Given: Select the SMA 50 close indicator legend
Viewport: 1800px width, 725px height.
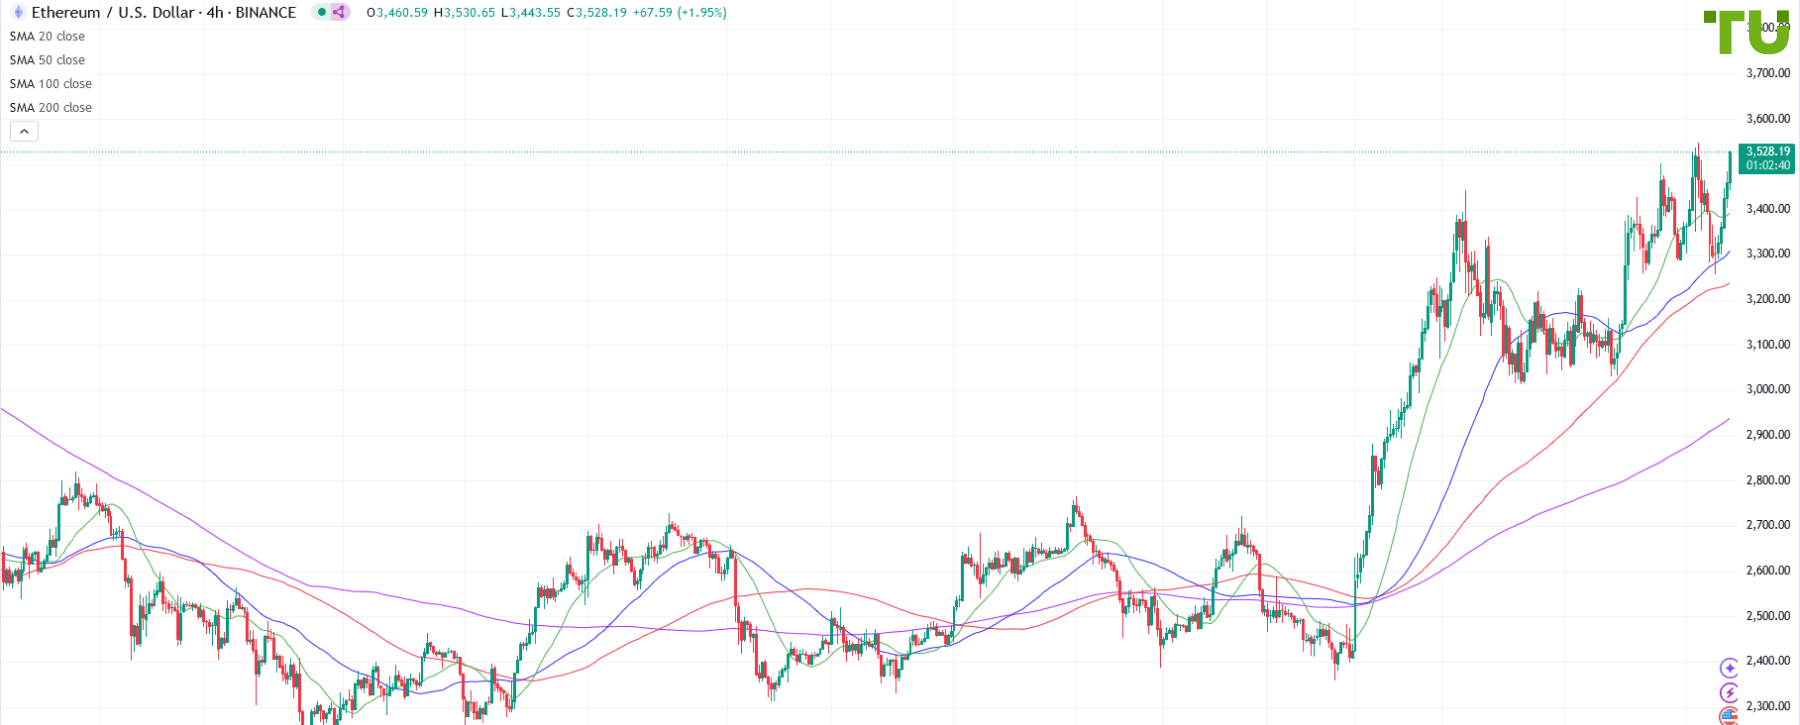Looking at the screenshot, I should tap(47, 60).
